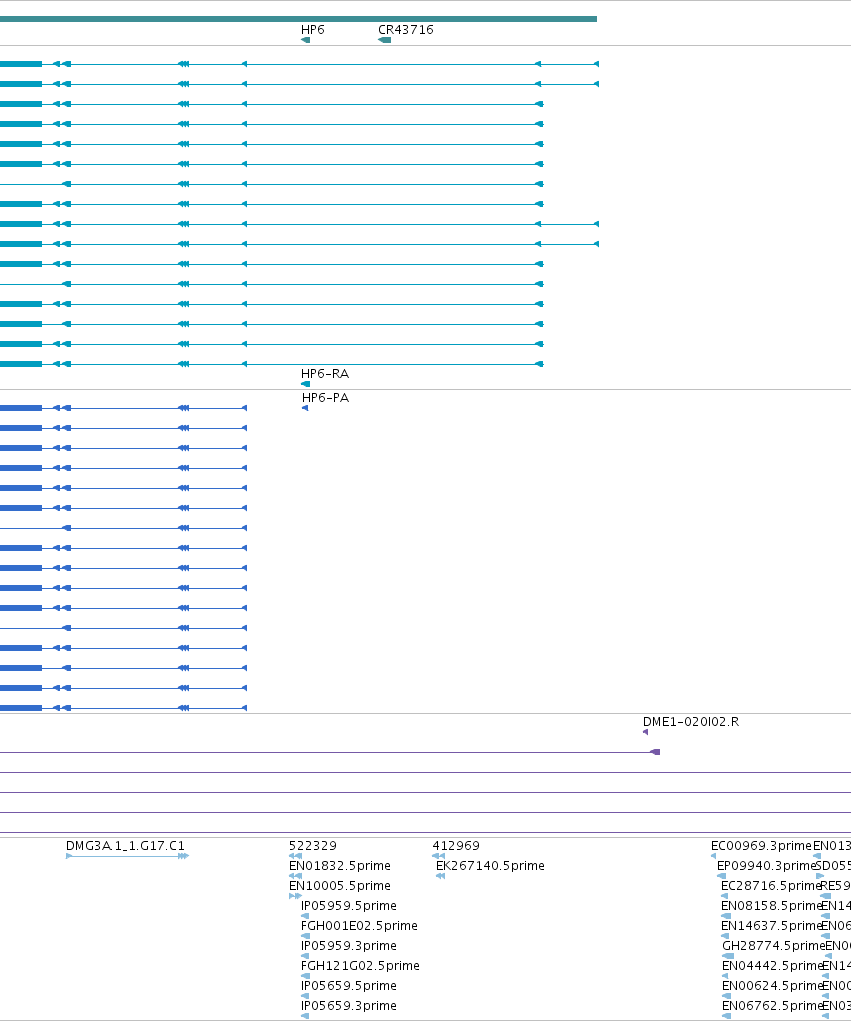Click the IP05959.5prime EST label
Viewport: 851px width, 1021px height.
(349, 906)
